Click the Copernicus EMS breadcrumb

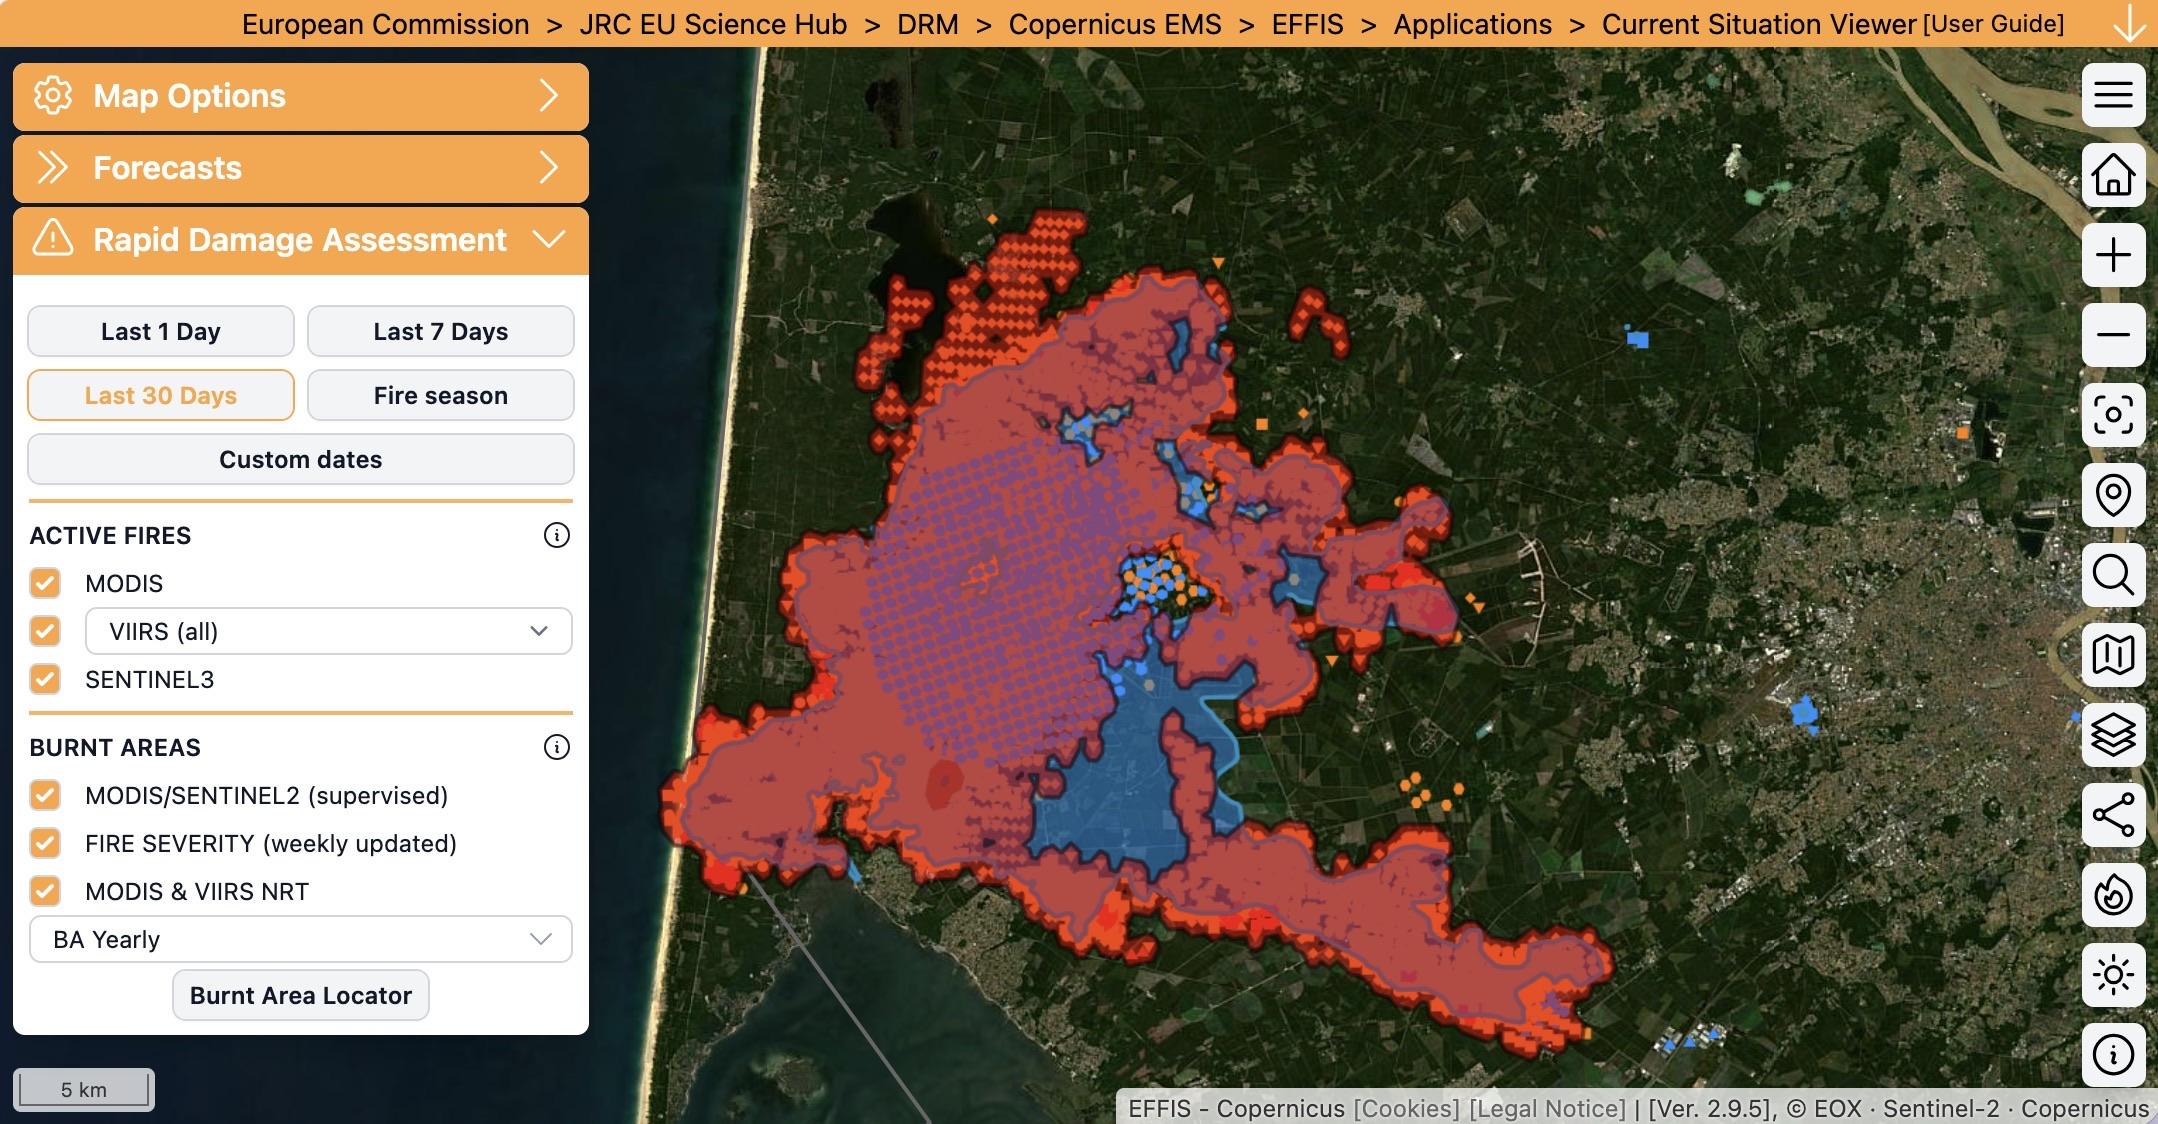tap(1115, 24)
